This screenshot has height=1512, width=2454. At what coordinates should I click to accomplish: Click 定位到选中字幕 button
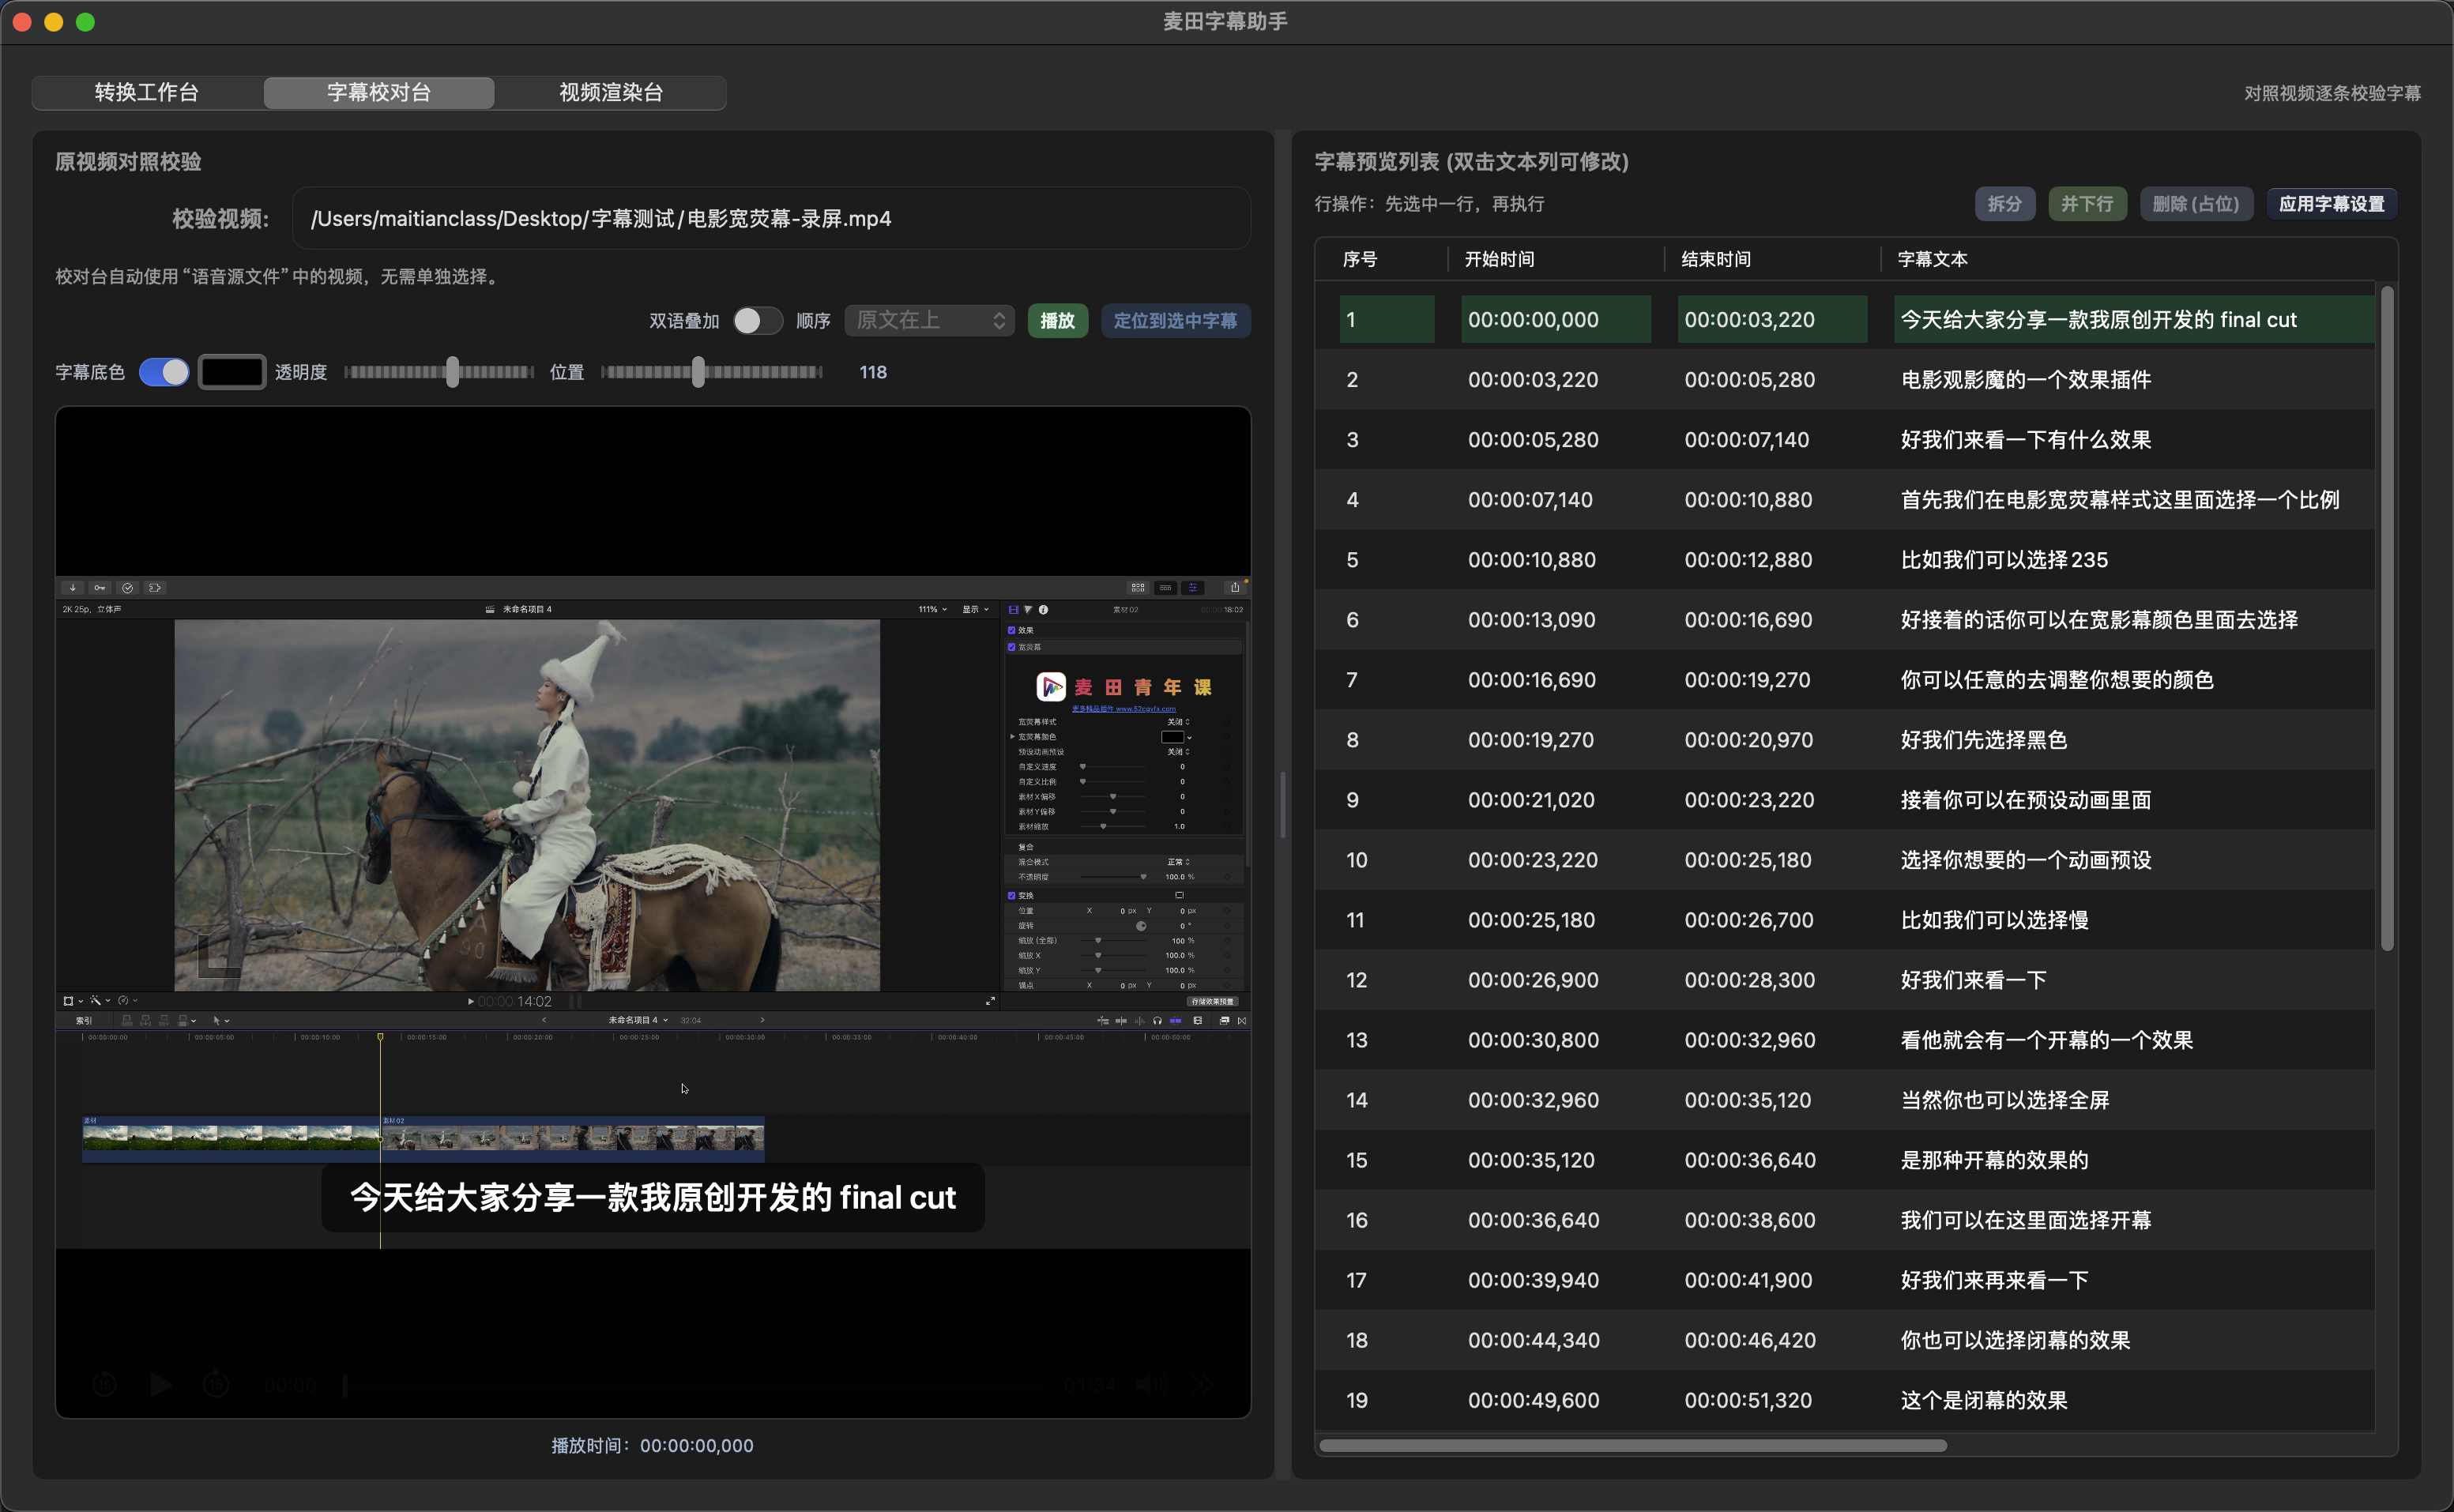click(x=1175, y=321)
